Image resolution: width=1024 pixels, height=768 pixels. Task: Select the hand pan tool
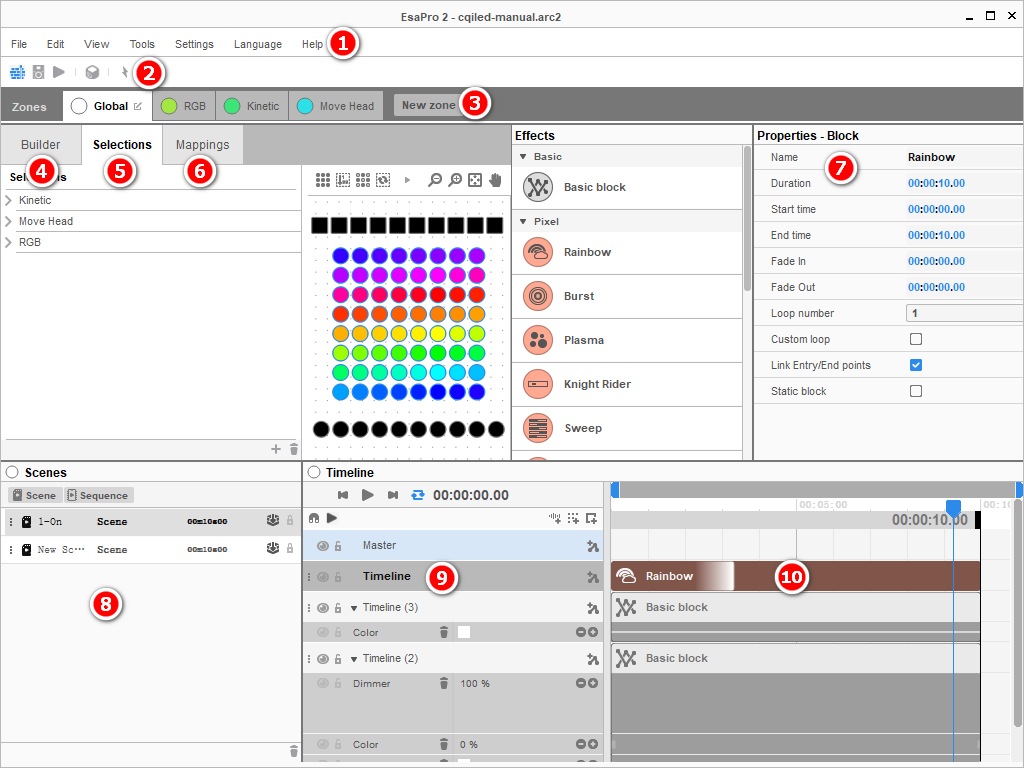(495, 180)
